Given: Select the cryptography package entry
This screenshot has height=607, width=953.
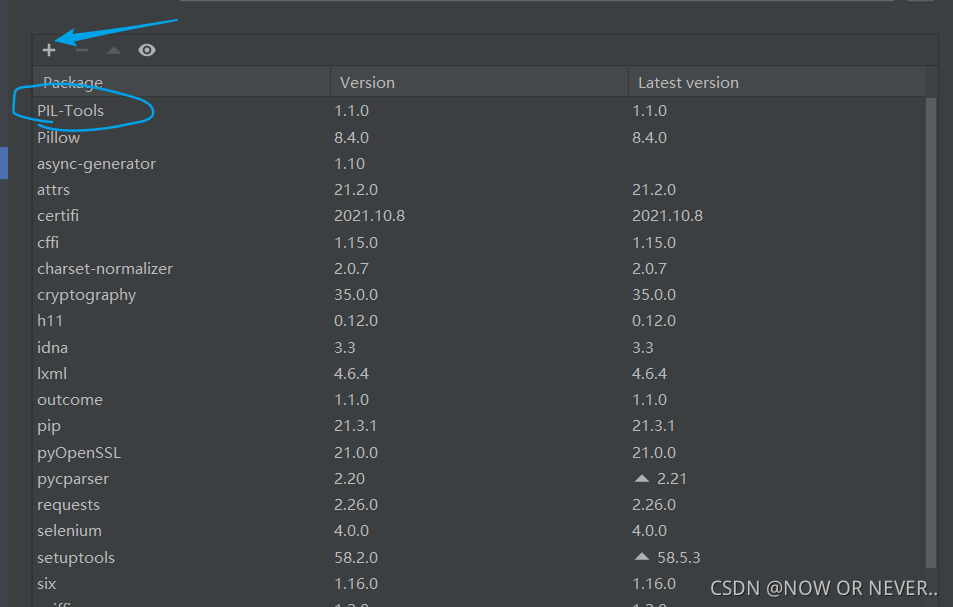Looking at the screenshot, I should [x=87, y=294].
